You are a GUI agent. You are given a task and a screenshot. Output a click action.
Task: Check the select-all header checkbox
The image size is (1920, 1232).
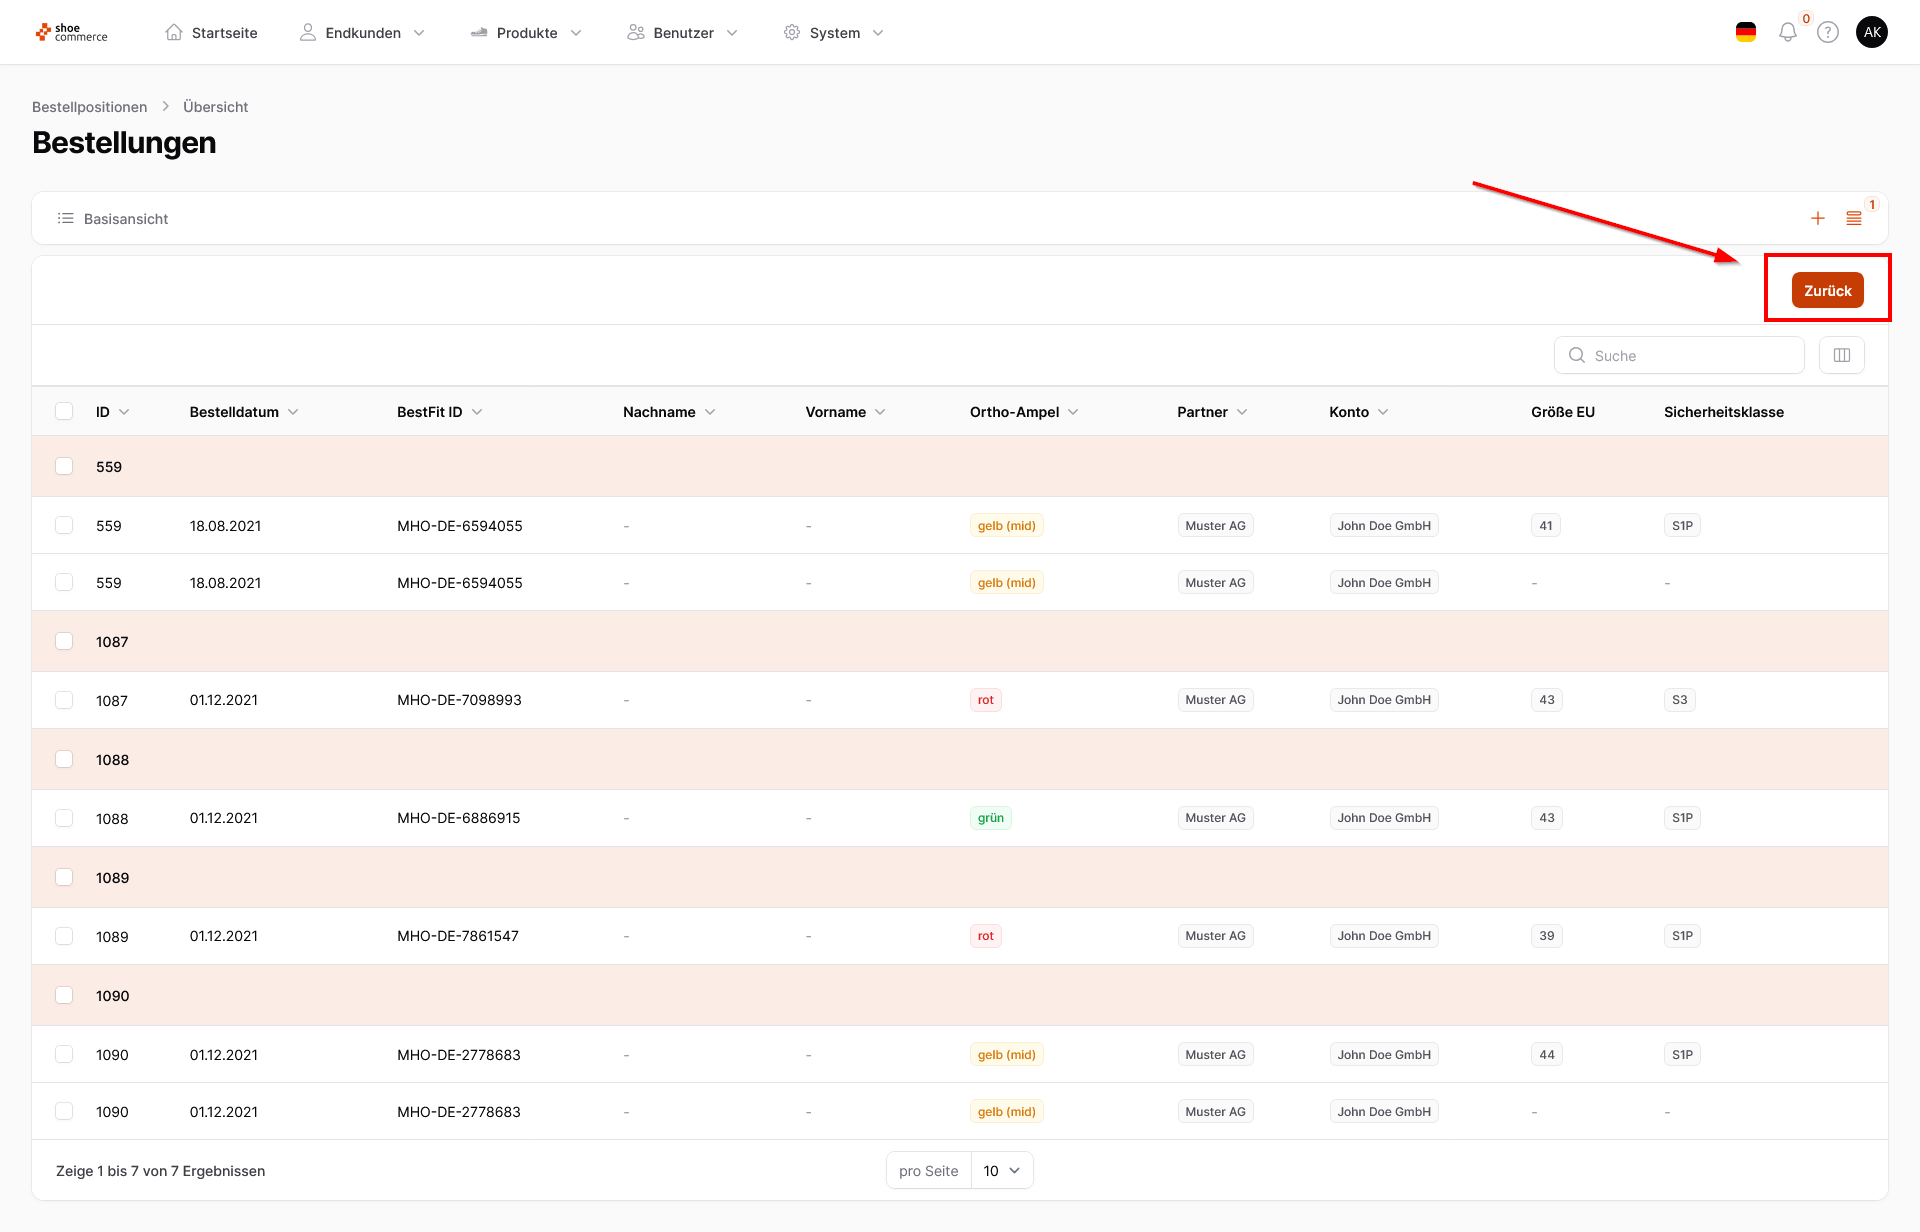point(64,411)
